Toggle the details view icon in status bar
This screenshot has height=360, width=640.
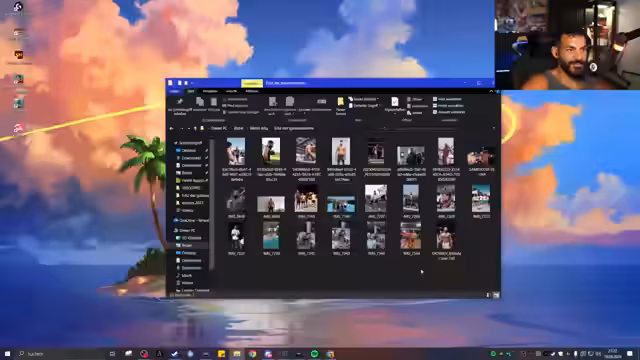click(x=488, y=295)
